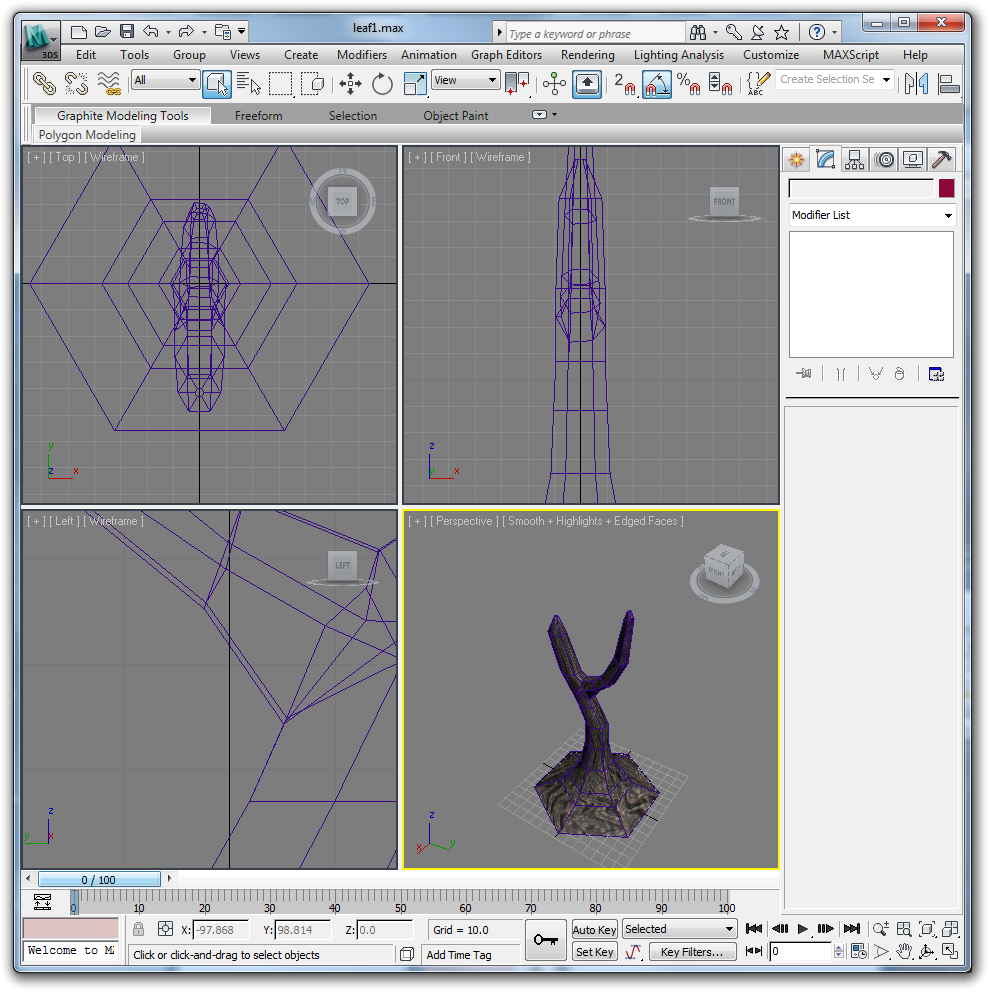
Task: Click the Pan View hand icon
Action: [904, 951]
